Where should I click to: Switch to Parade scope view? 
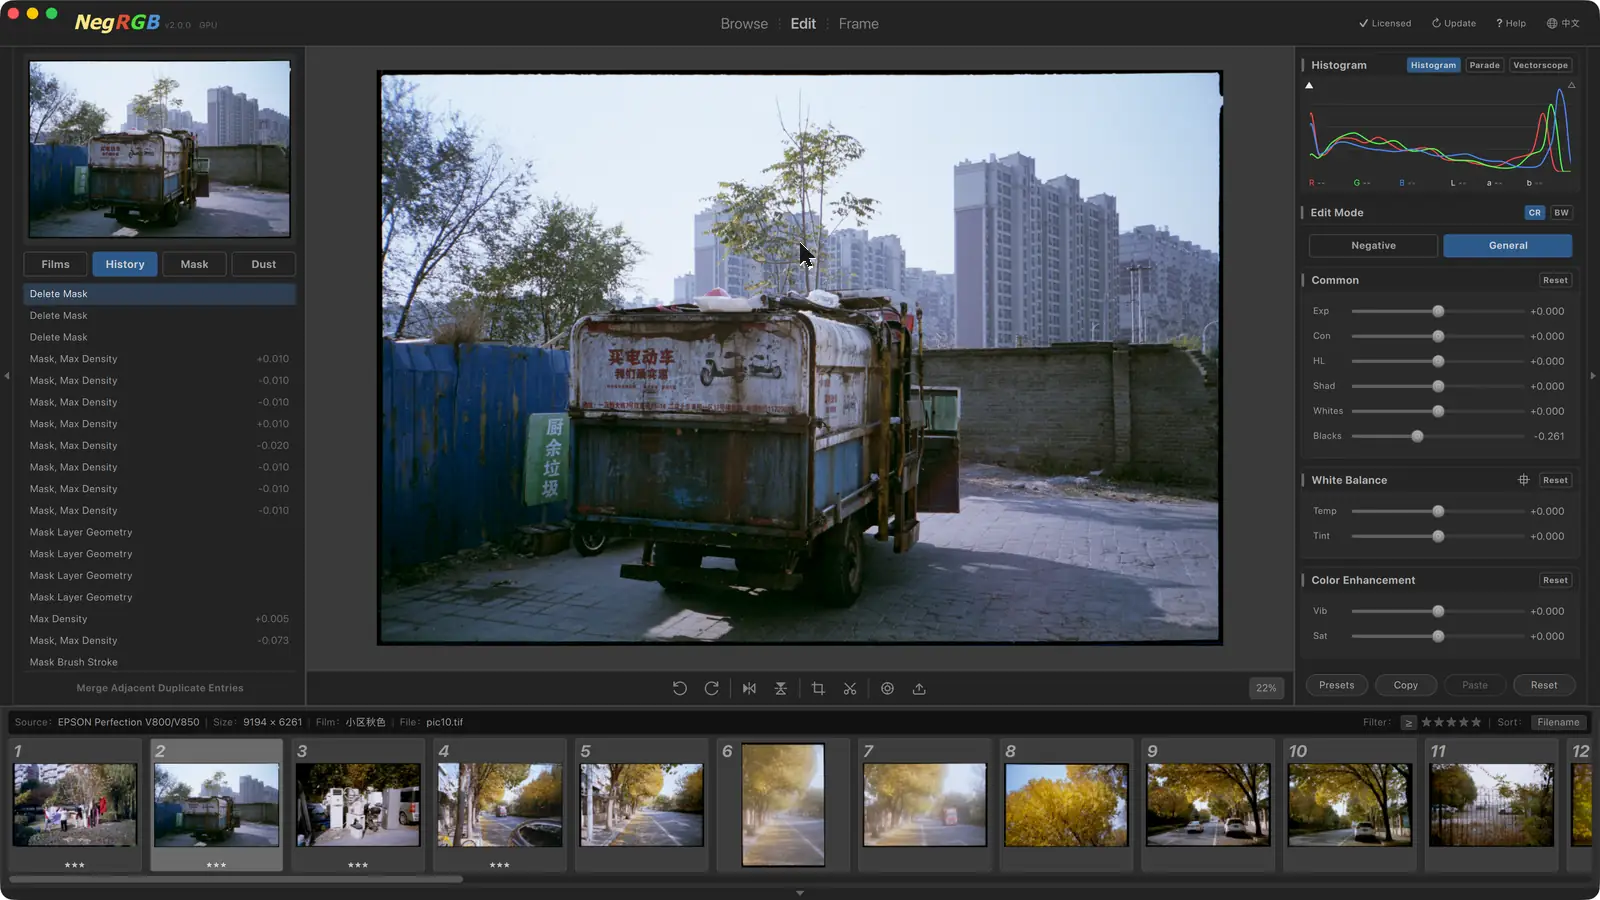coord(1485,65)
